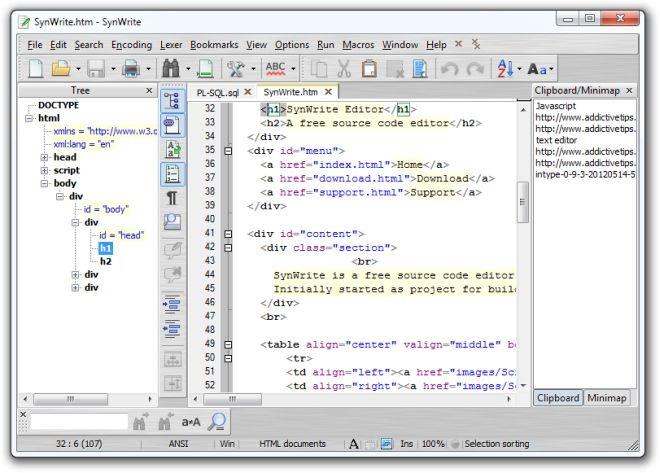Click the Delete selection icon
This screenshot has width=660, height=473.
point(395,69)
